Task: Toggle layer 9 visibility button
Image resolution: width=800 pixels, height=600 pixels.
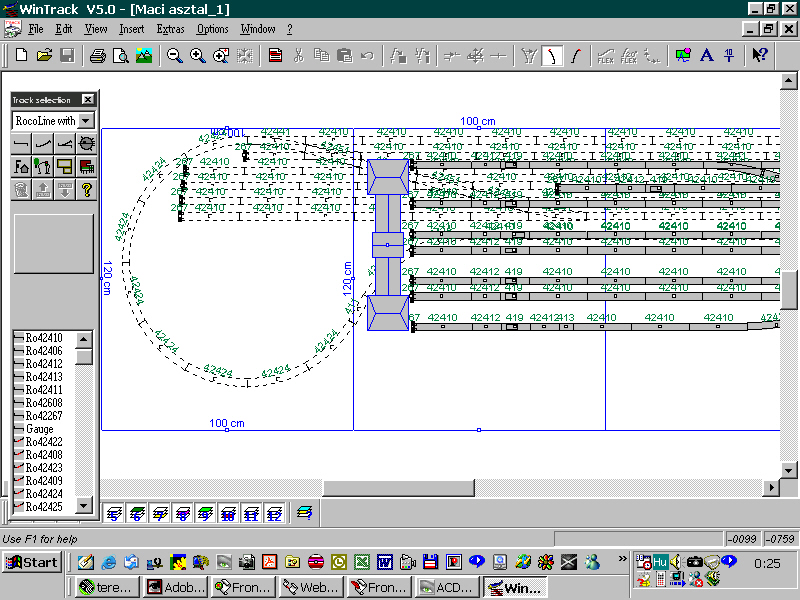Action: coord(205,513)
